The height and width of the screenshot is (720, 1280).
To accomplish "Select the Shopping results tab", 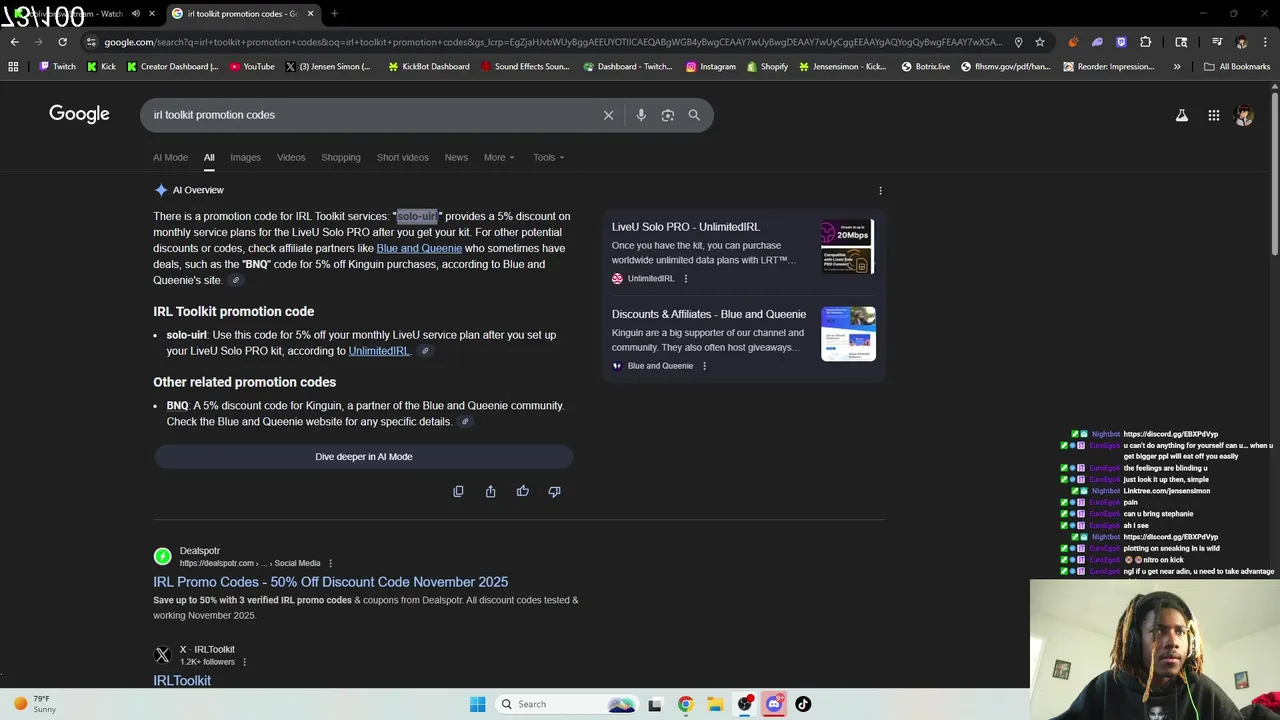I will tap(341, 157).
